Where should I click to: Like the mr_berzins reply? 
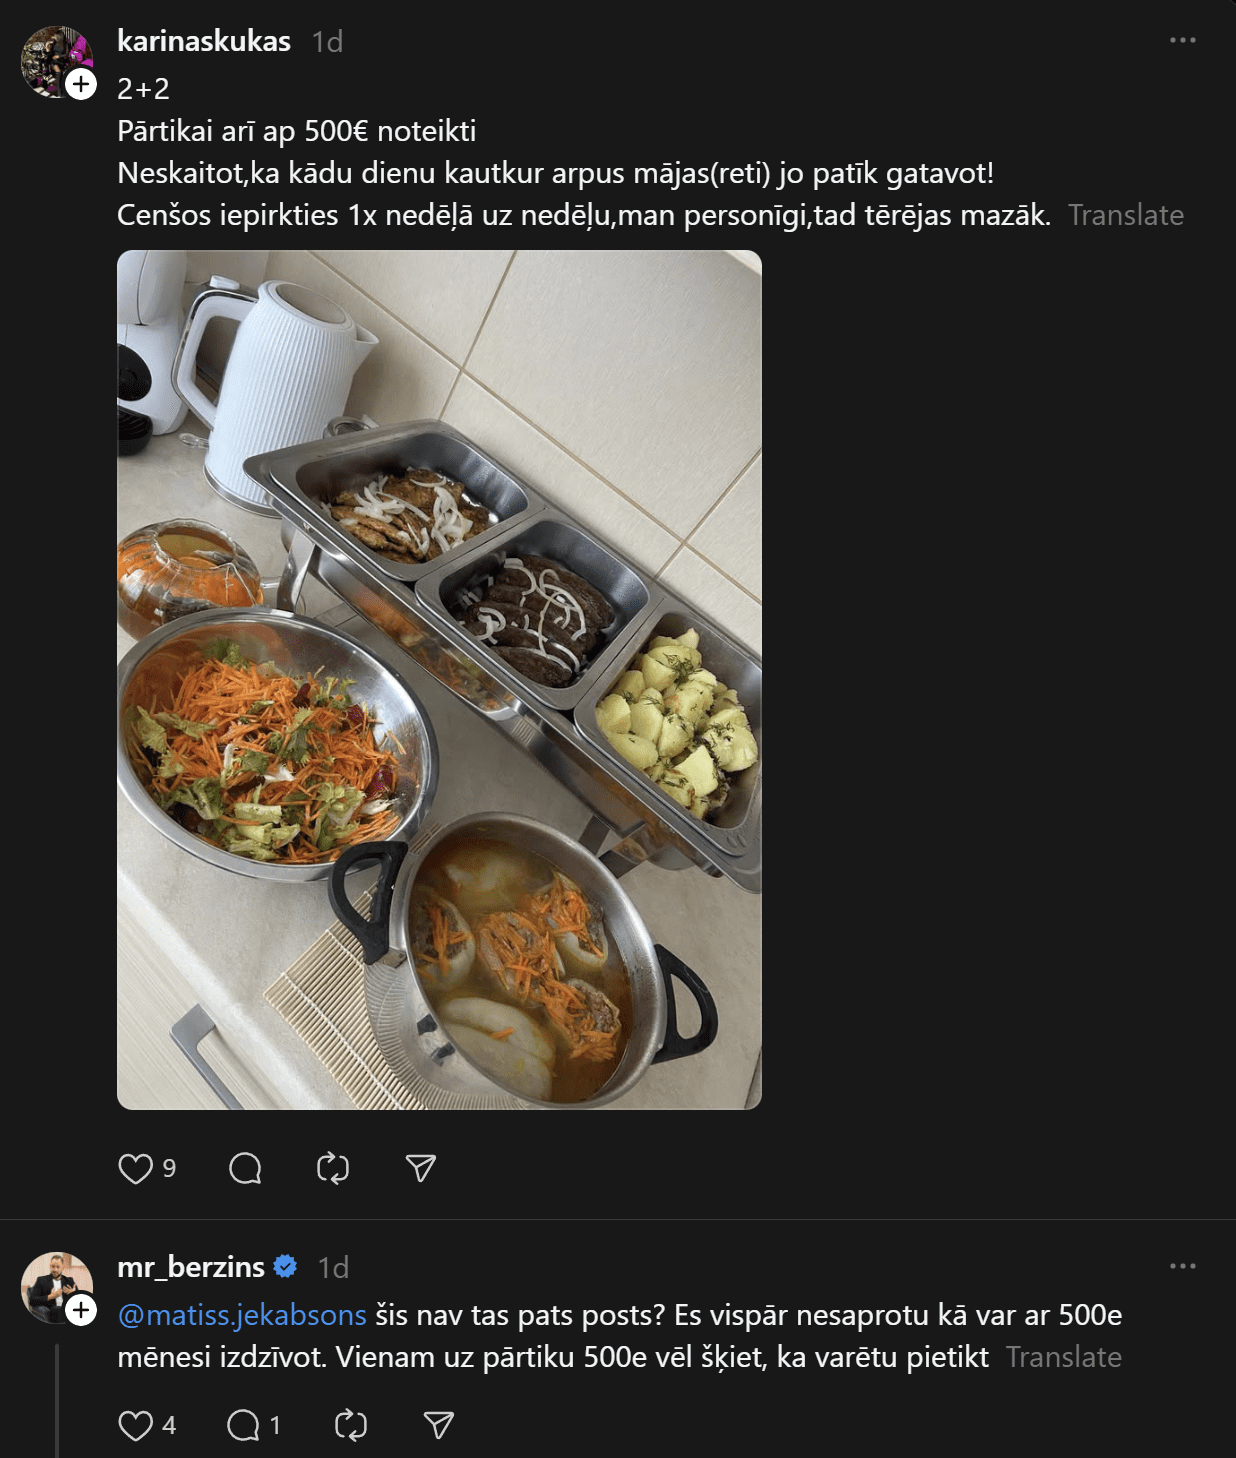pyautogui.click(x=135, y=1425)
